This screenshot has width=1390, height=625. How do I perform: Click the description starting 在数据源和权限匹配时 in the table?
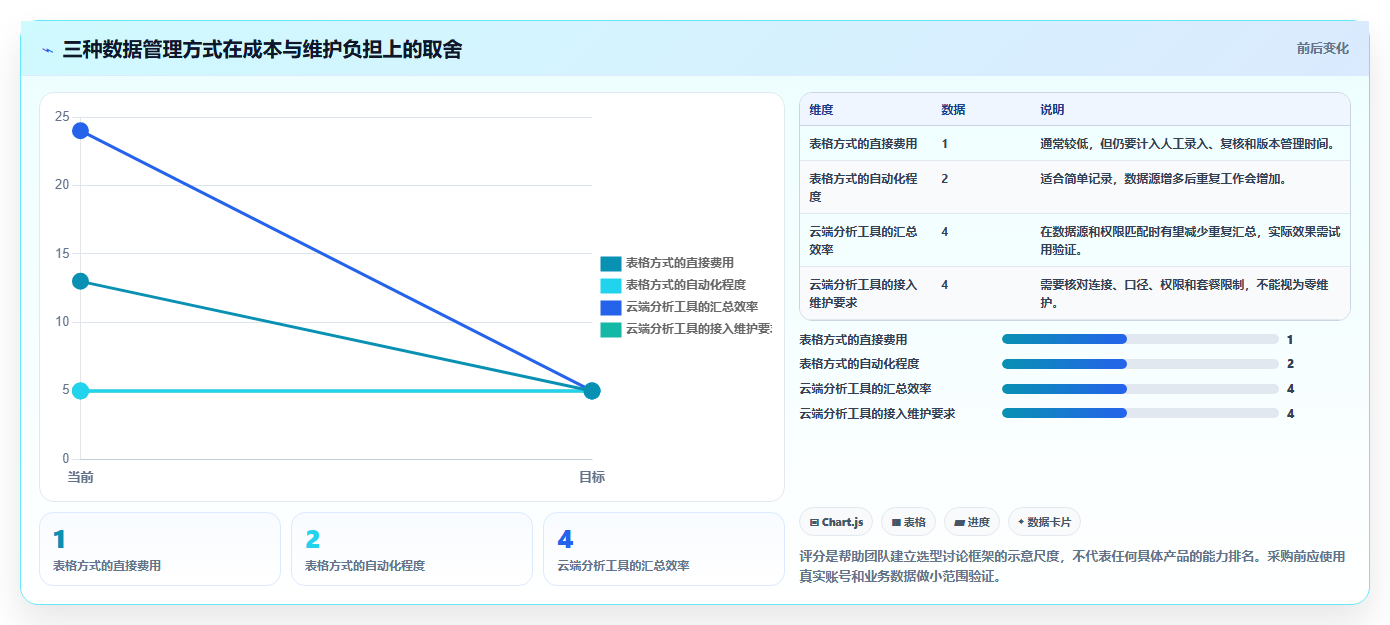[1190, 240]
